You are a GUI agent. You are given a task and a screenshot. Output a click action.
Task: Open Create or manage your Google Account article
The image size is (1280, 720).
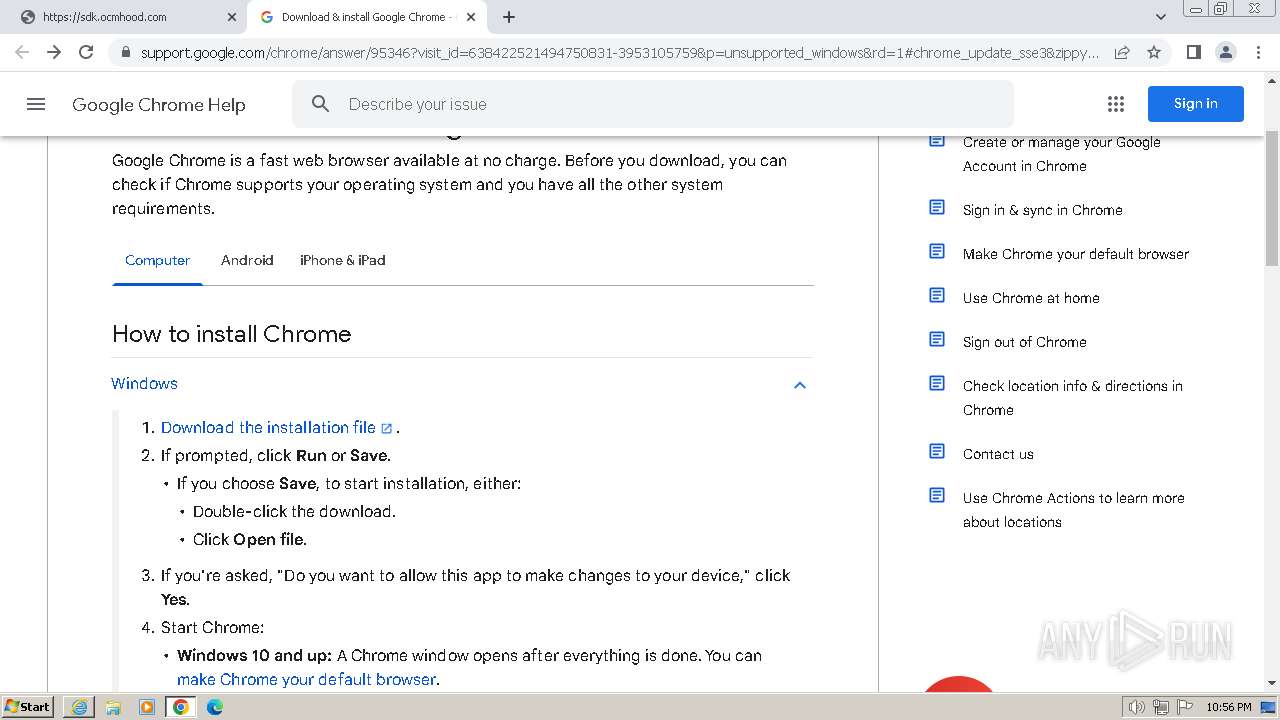pos(1062,154)
